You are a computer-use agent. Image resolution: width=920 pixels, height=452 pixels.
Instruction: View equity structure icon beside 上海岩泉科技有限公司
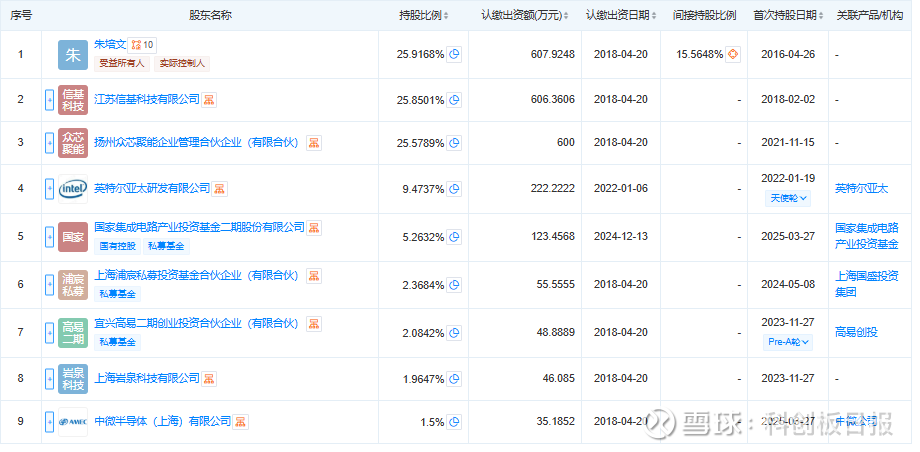pos(209,379)
